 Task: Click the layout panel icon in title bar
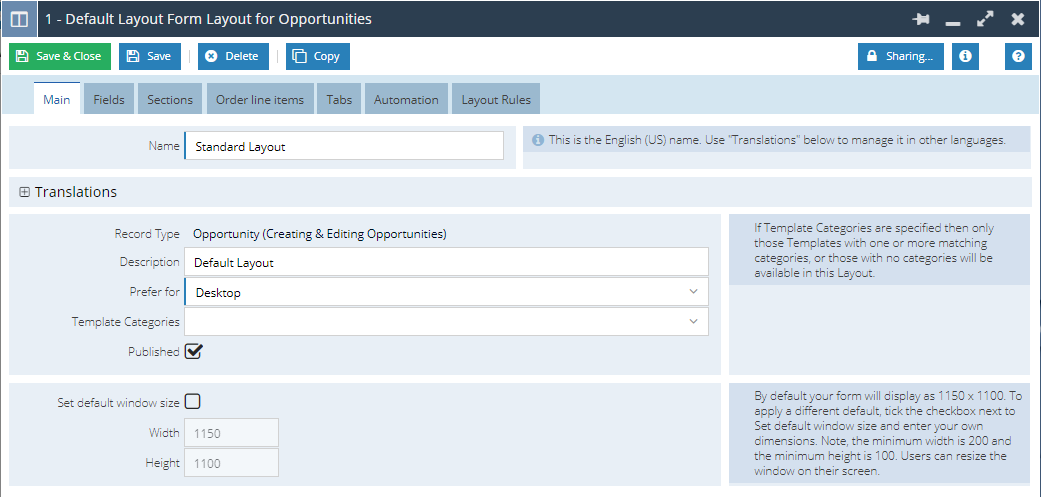(x=19, y=19)
